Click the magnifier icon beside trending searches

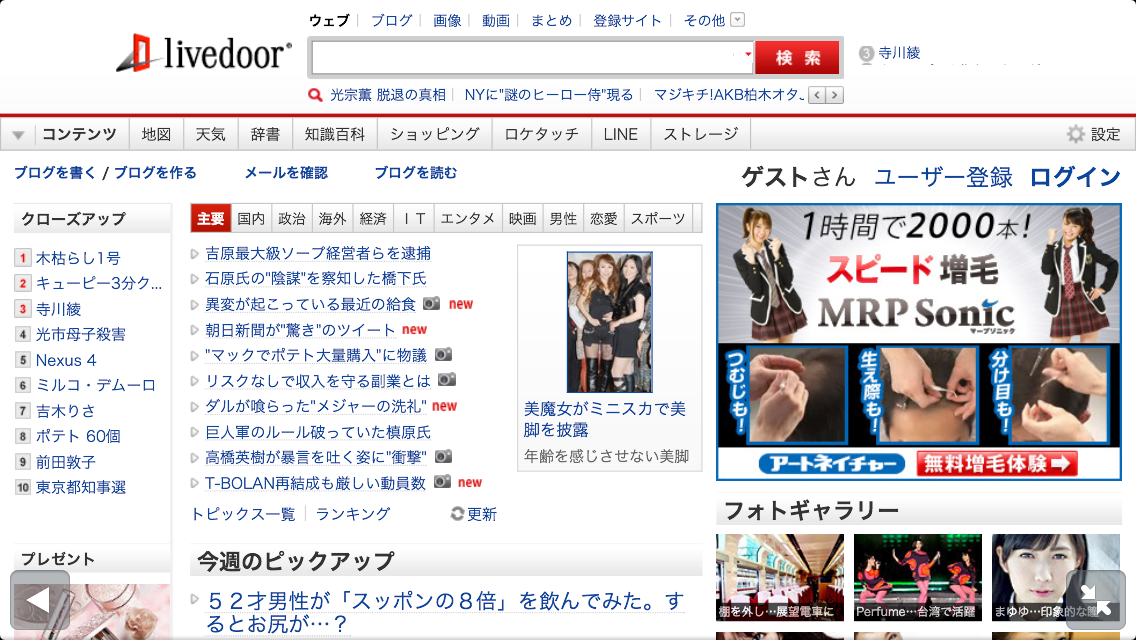click(x=315, y=95)
